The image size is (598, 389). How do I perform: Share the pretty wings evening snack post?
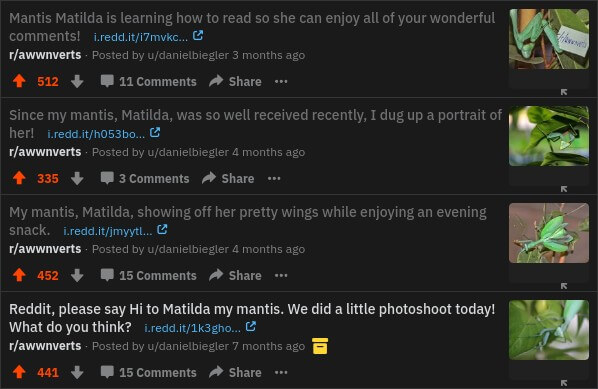[x=235, y=275]
